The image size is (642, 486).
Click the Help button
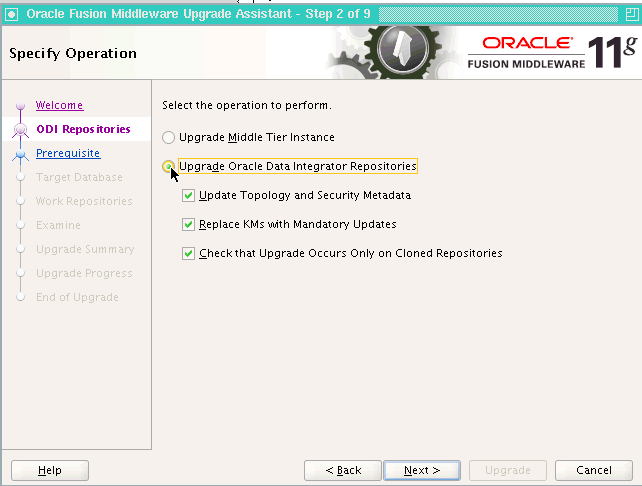50,470
